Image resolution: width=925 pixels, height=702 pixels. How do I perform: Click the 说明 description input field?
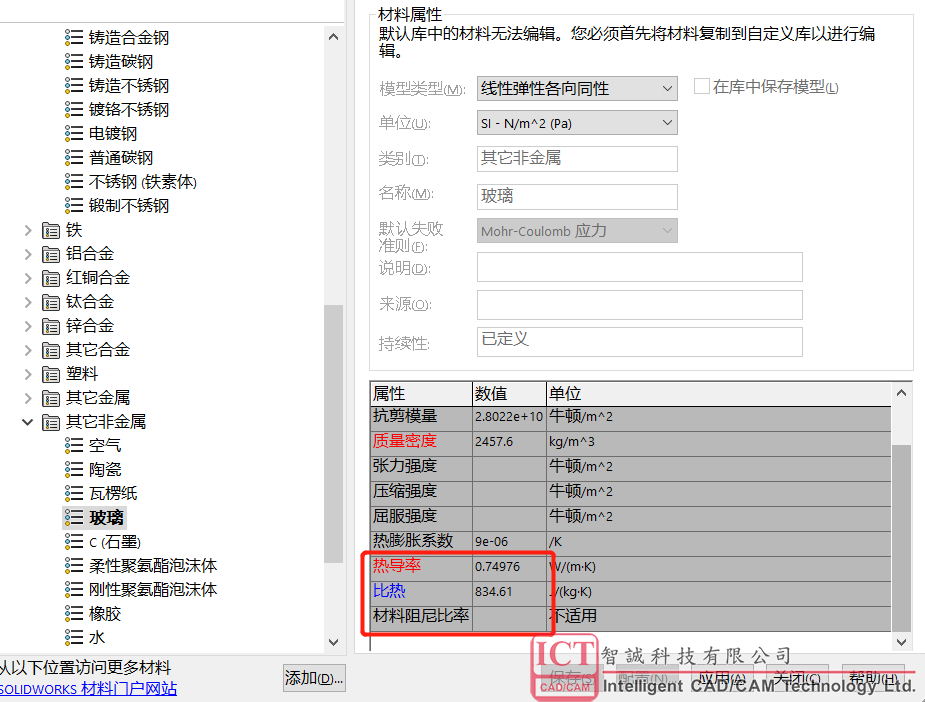(x=639, y=268)
